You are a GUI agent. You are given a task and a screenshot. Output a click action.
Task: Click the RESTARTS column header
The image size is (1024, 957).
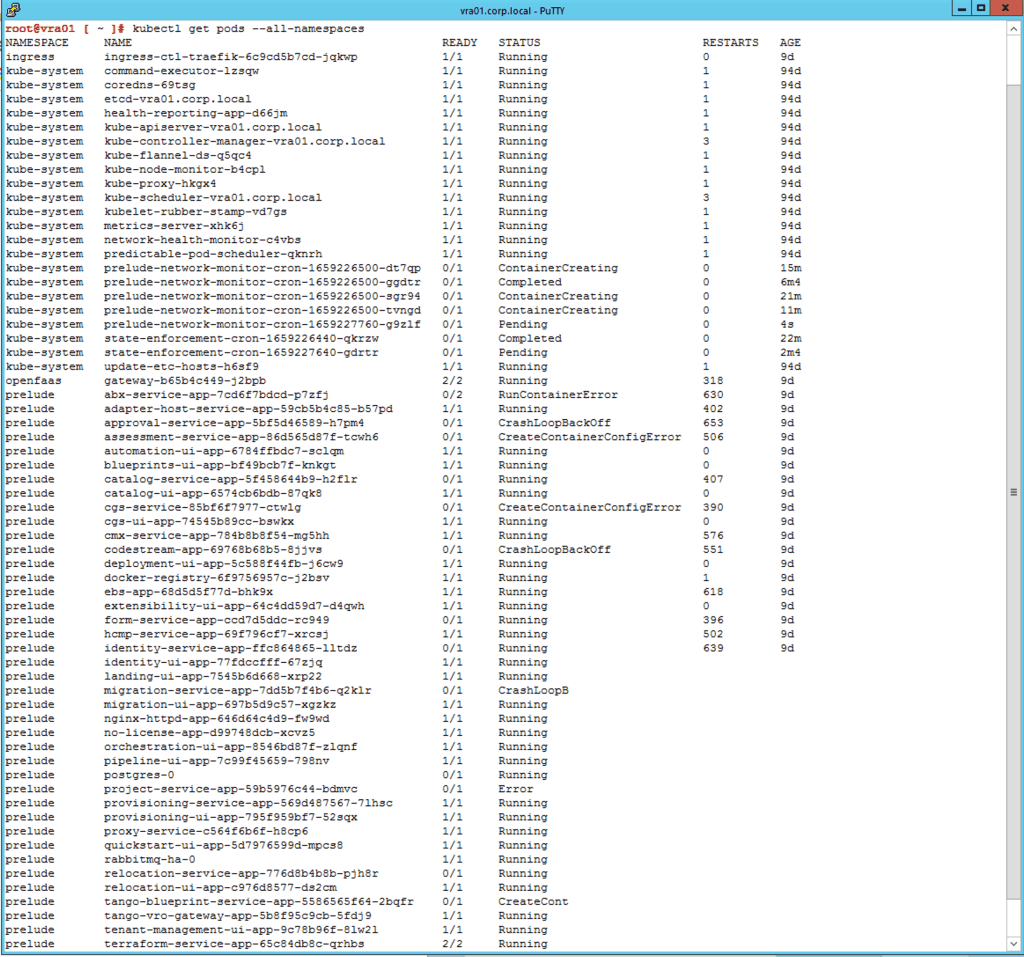pos(730,43)
